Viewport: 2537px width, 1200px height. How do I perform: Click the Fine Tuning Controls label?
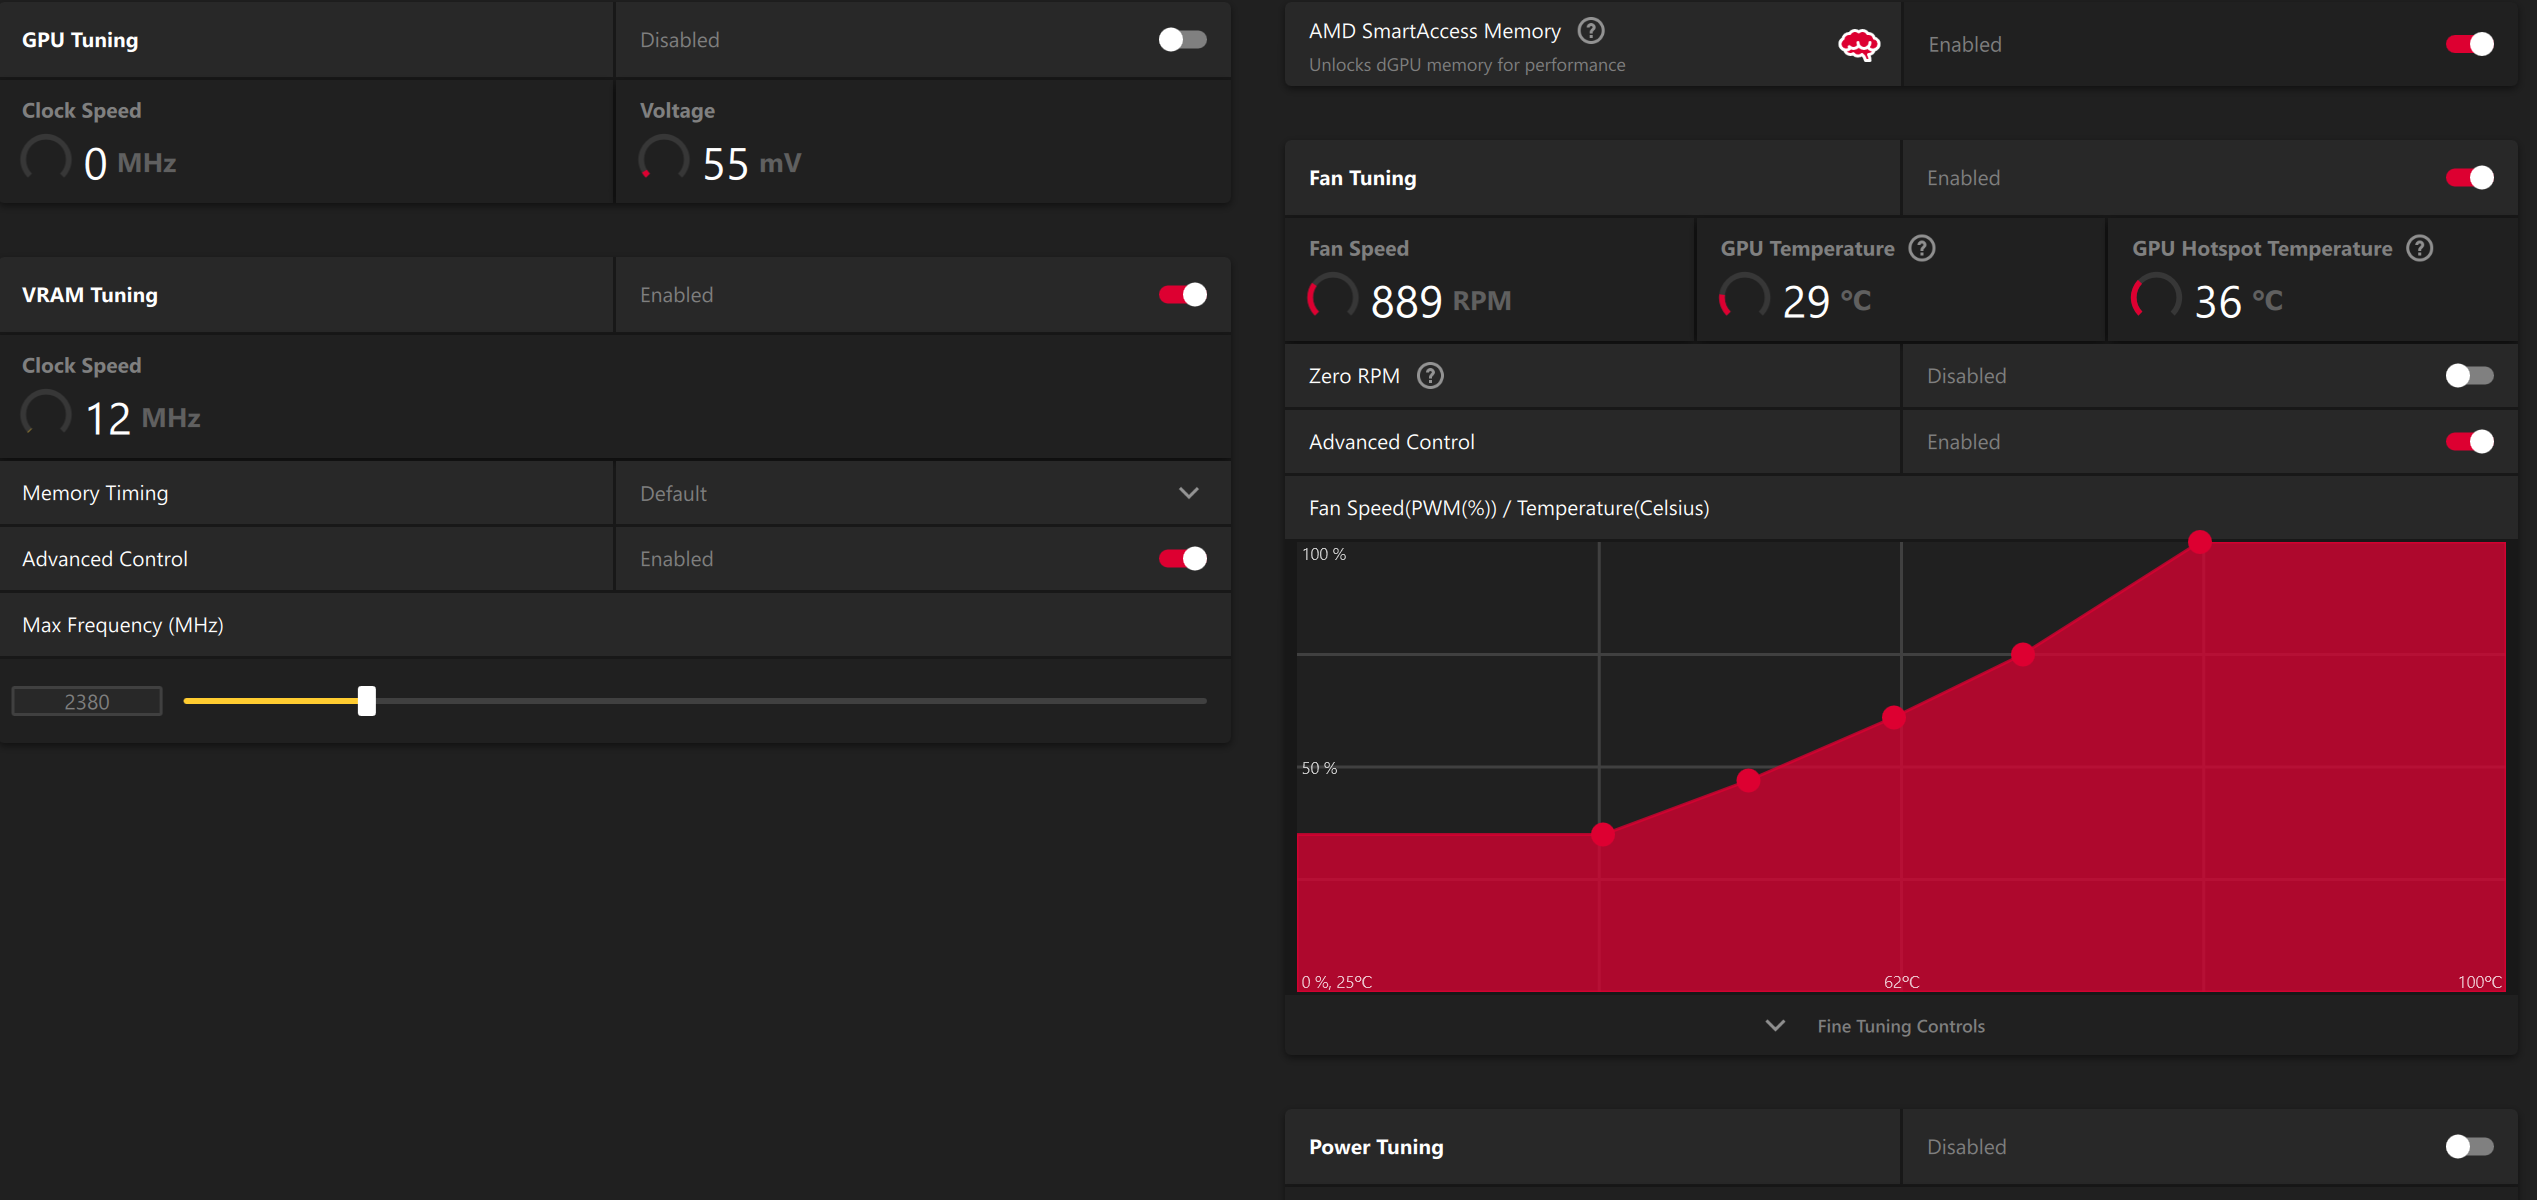tap(1901, 1026)
